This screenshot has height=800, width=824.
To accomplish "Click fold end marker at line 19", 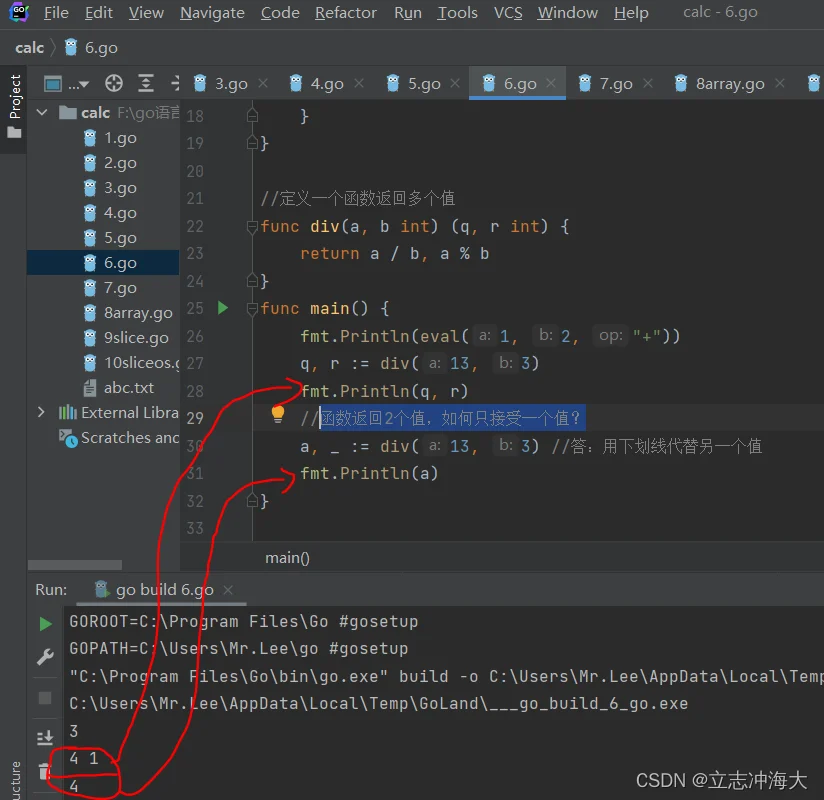I will coord(252,142).
